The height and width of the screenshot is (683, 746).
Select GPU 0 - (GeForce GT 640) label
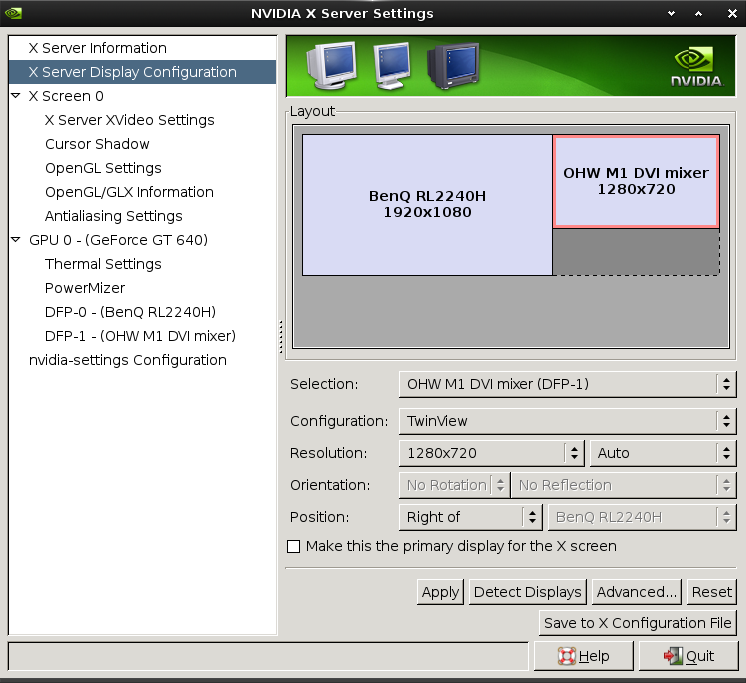coord(118,240)
